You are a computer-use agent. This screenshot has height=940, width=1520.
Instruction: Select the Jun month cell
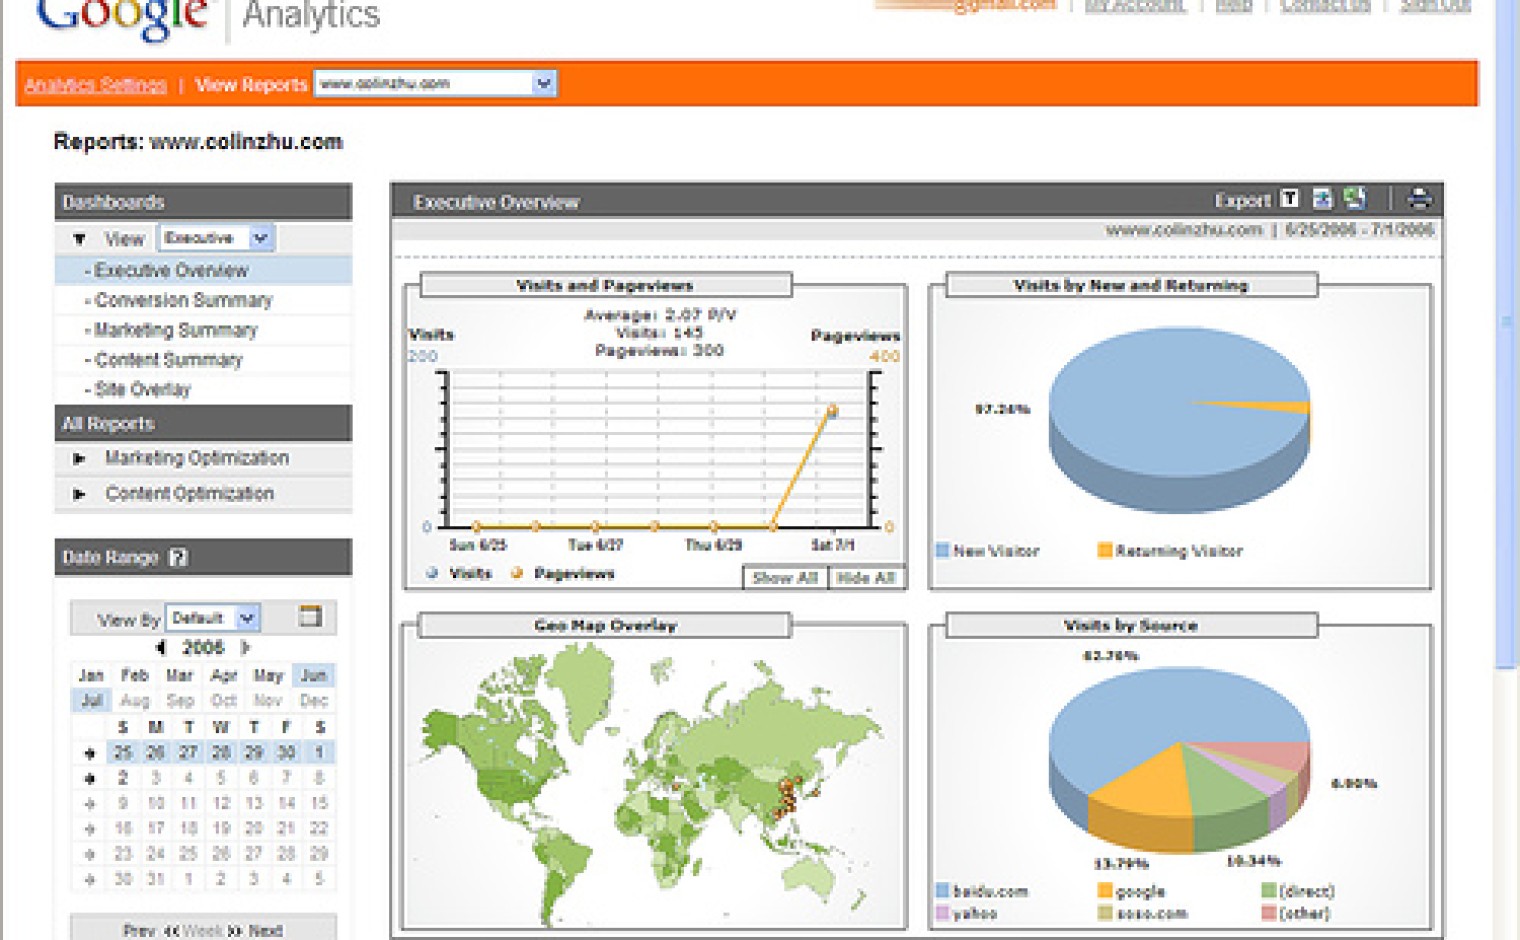(x=314, y=675)
